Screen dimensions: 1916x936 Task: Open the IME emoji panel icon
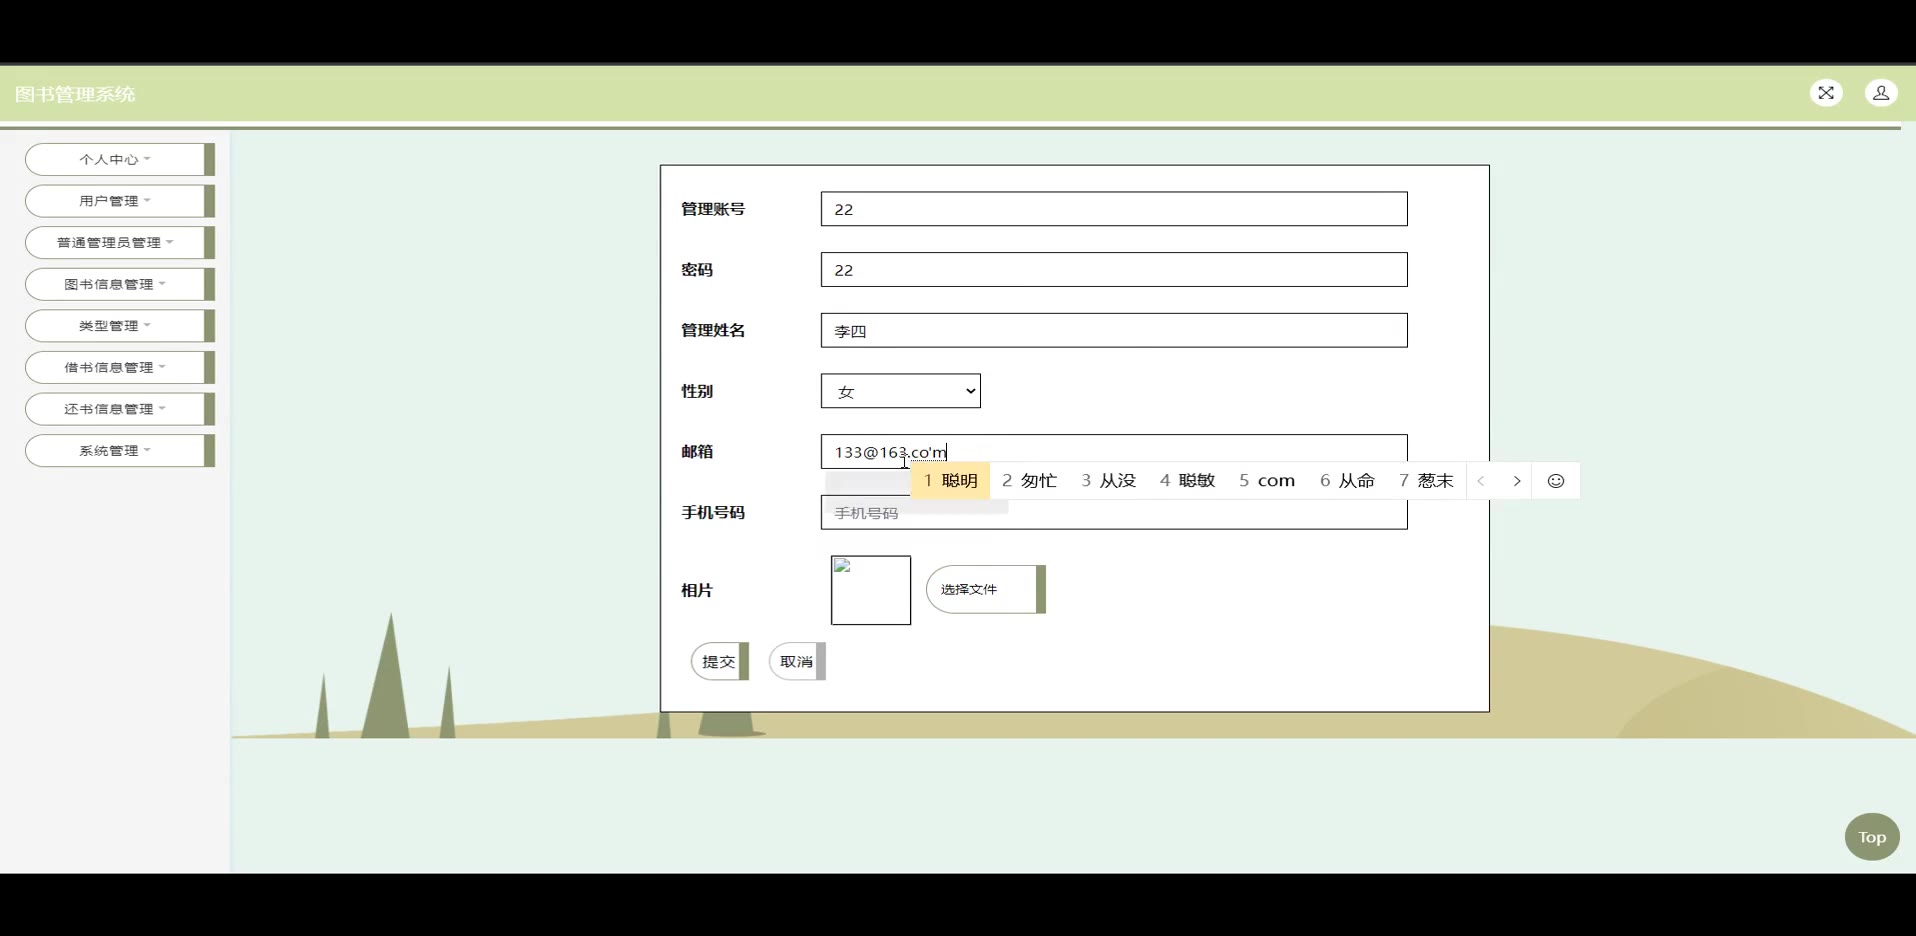(x=1556, y=481)
